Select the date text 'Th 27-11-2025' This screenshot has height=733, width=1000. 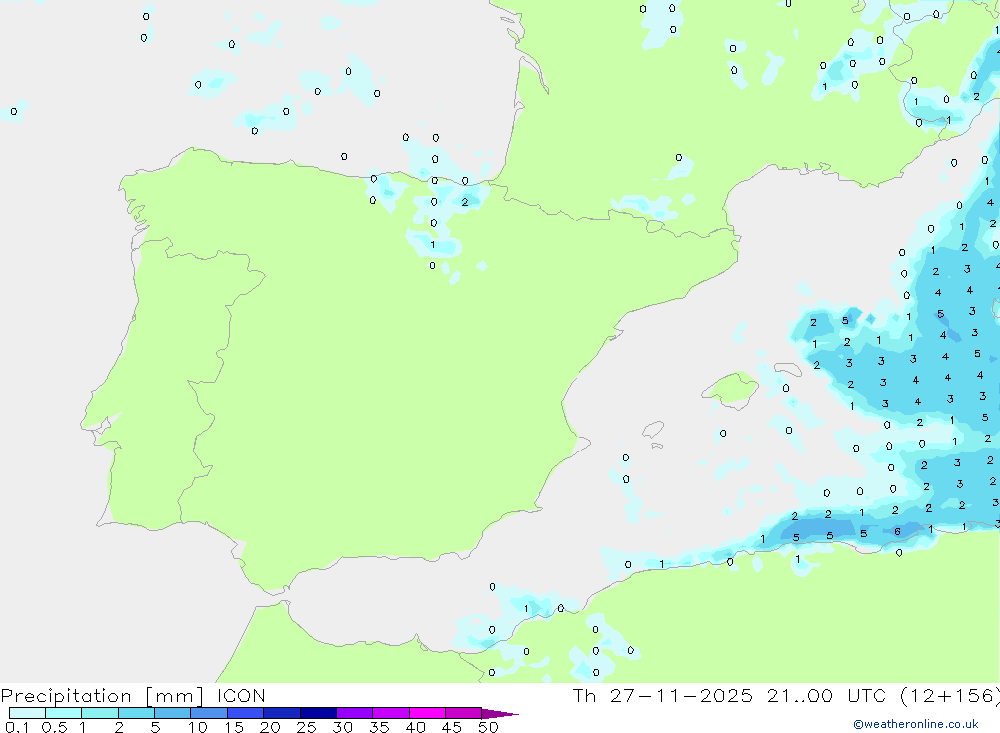[x=662, y=696]
